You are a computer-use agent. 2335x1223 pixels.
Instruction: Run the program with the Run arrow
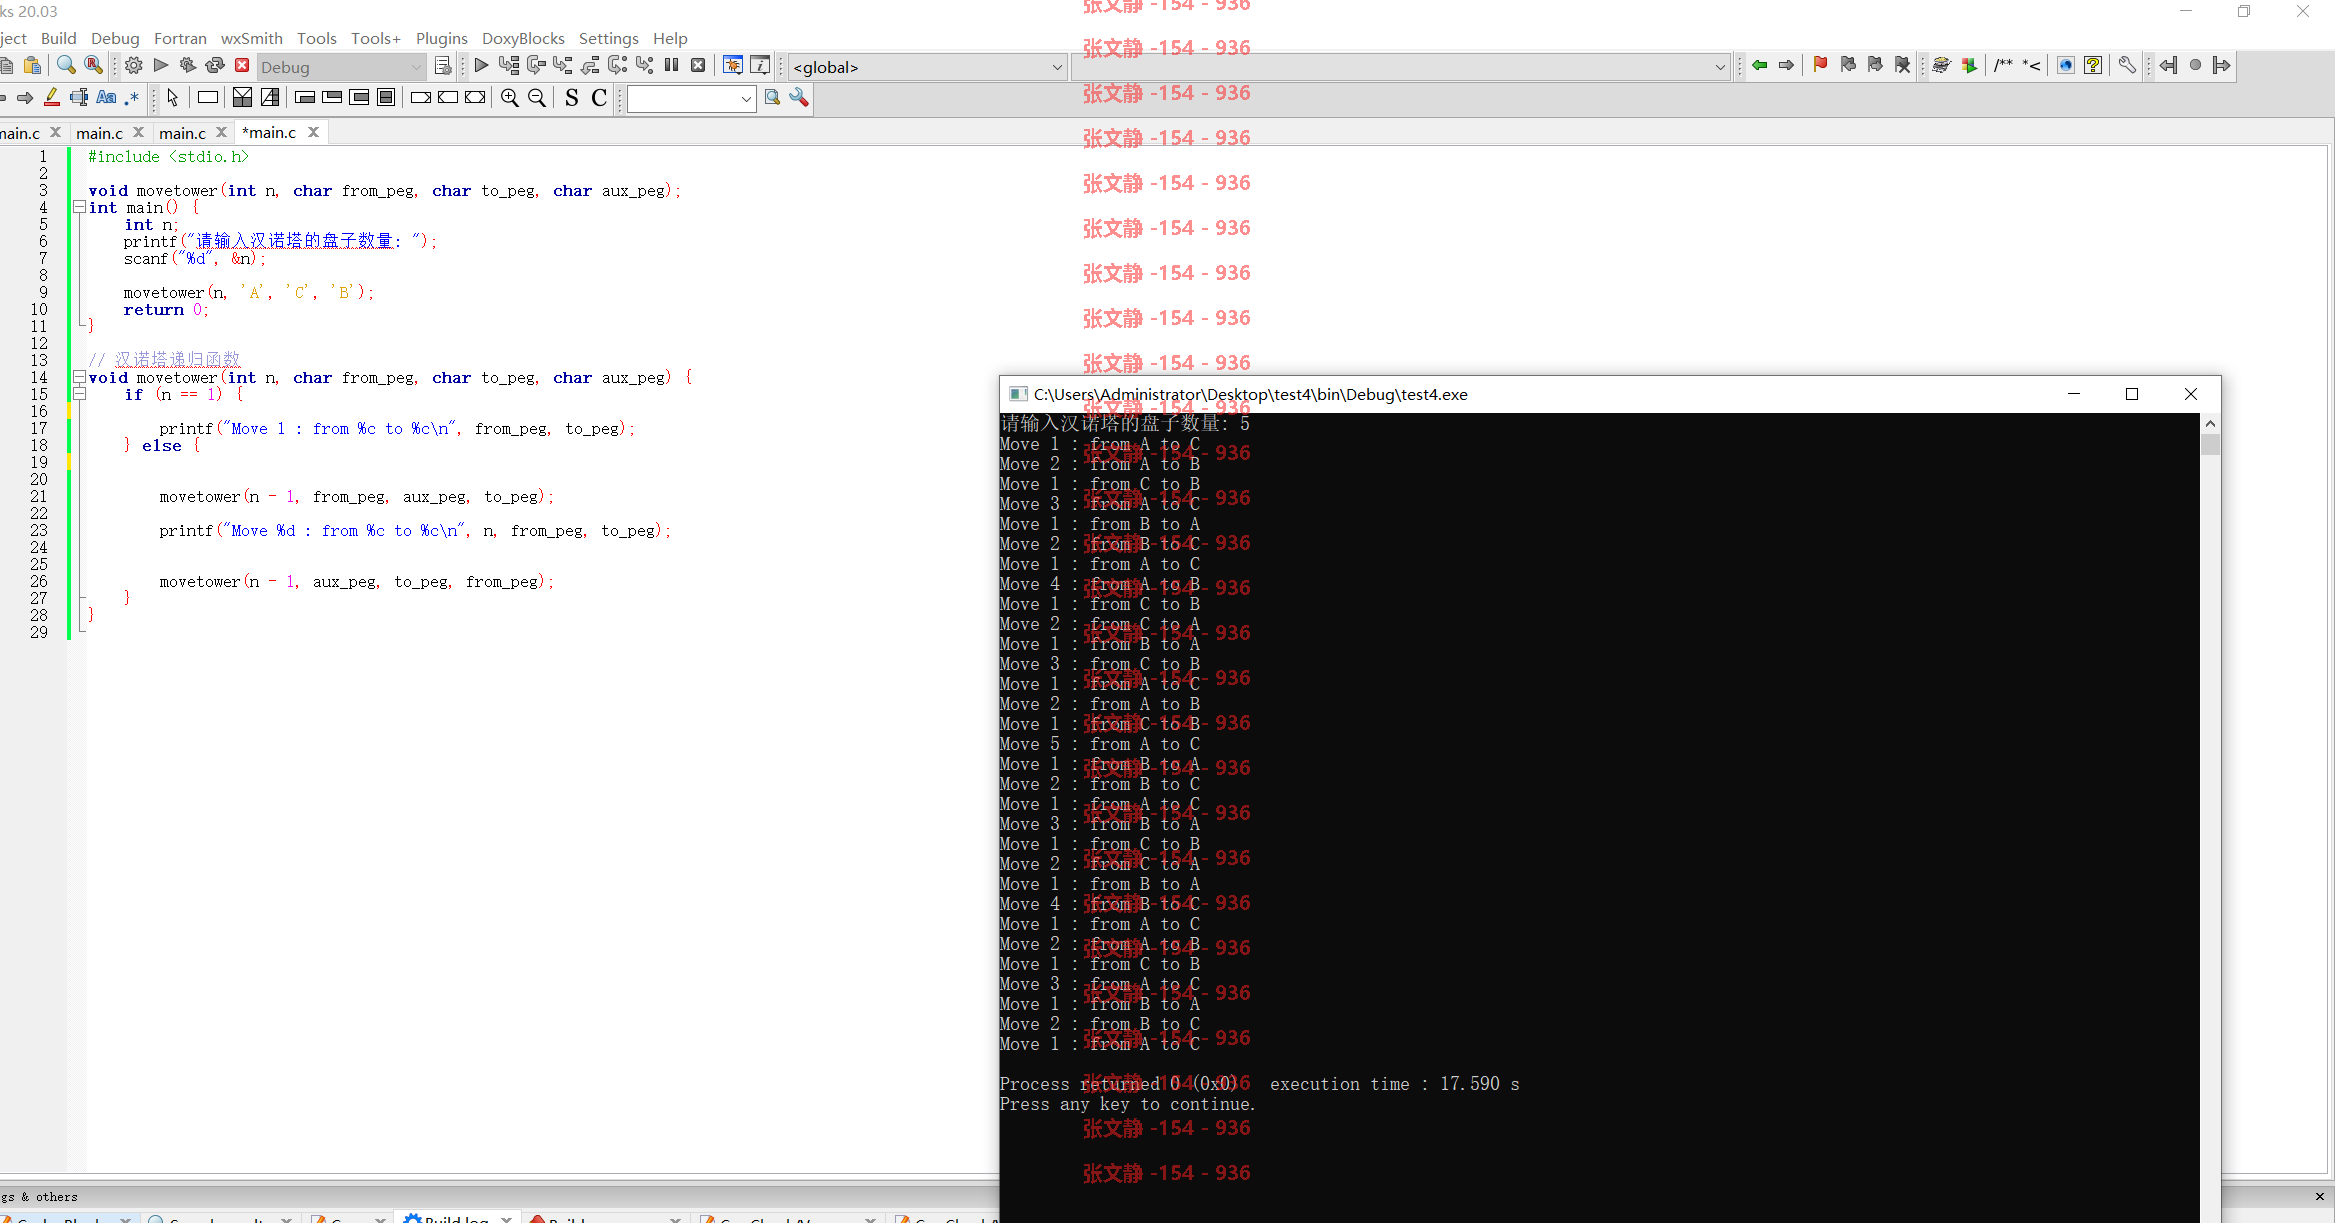(160, 66)
